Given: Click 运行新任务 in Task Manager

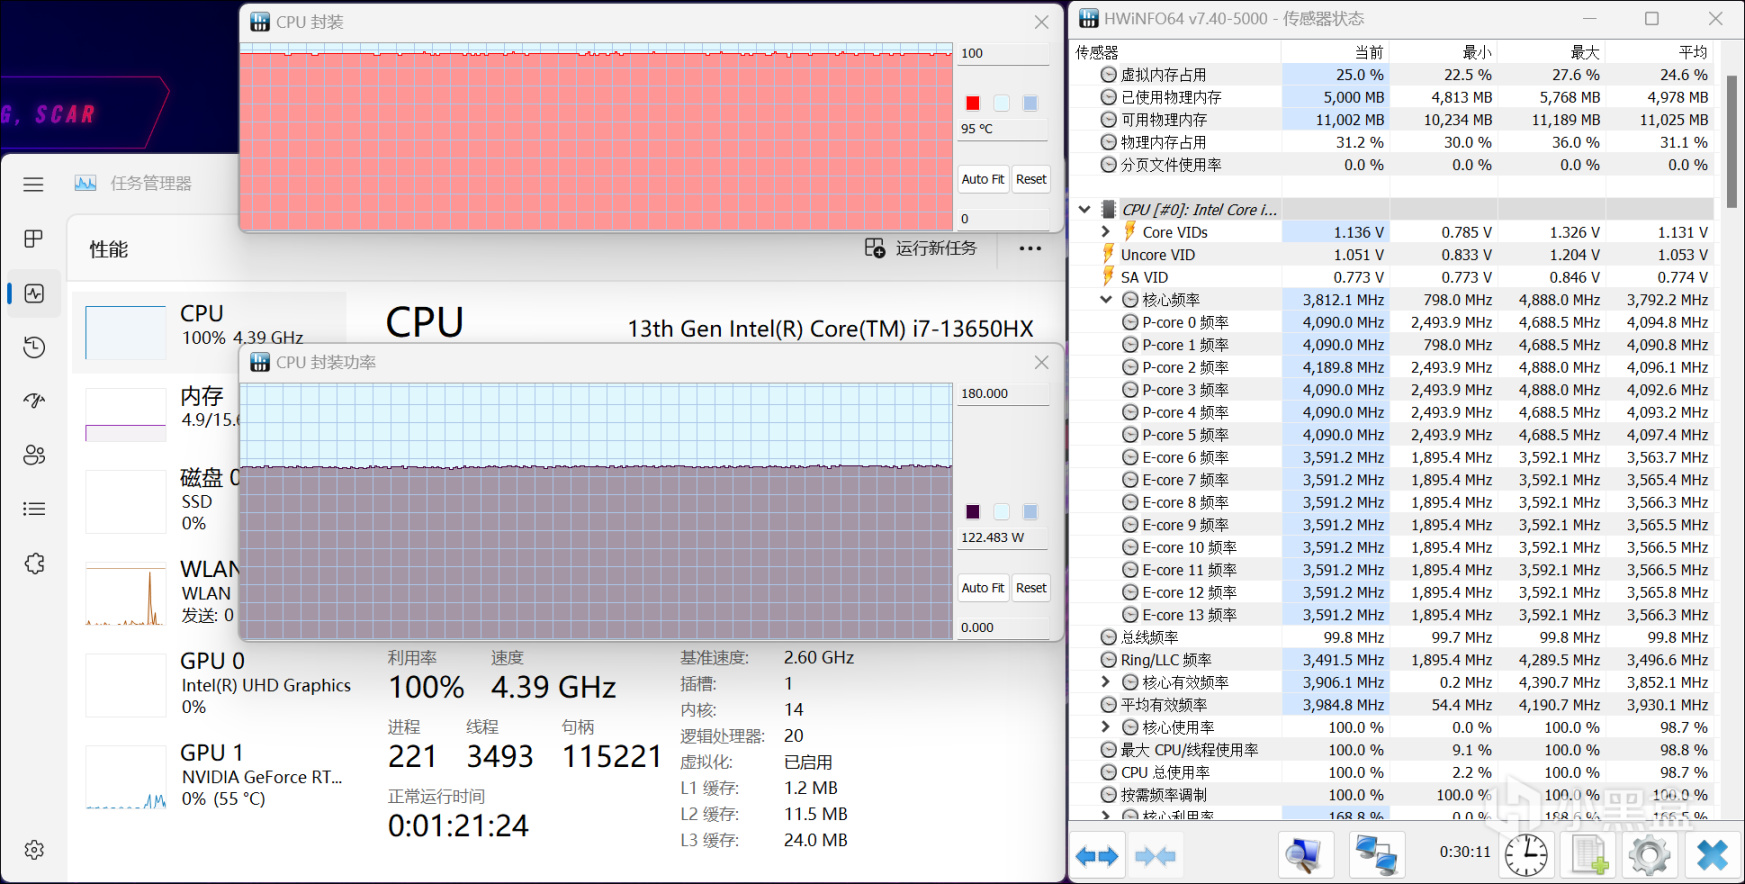Looking at the screenshot, I should tap(921, 248).
